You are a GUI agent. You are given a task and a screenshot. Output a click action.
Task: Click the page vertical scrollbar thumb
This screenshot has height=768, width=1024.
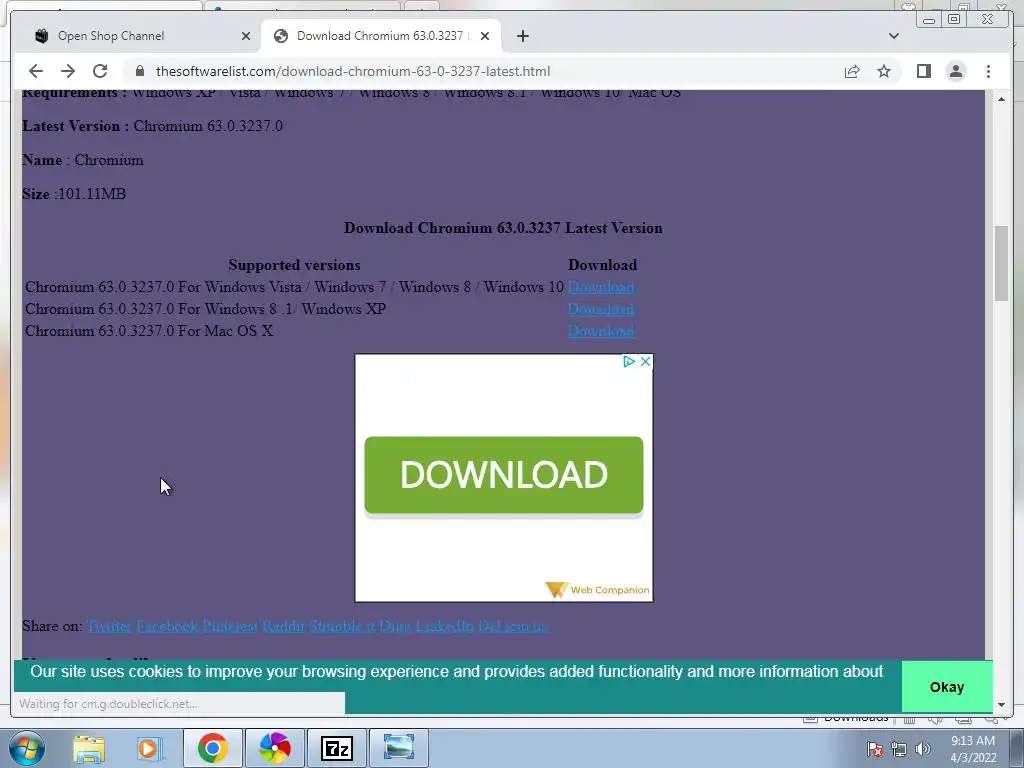tap(1001, 263)
